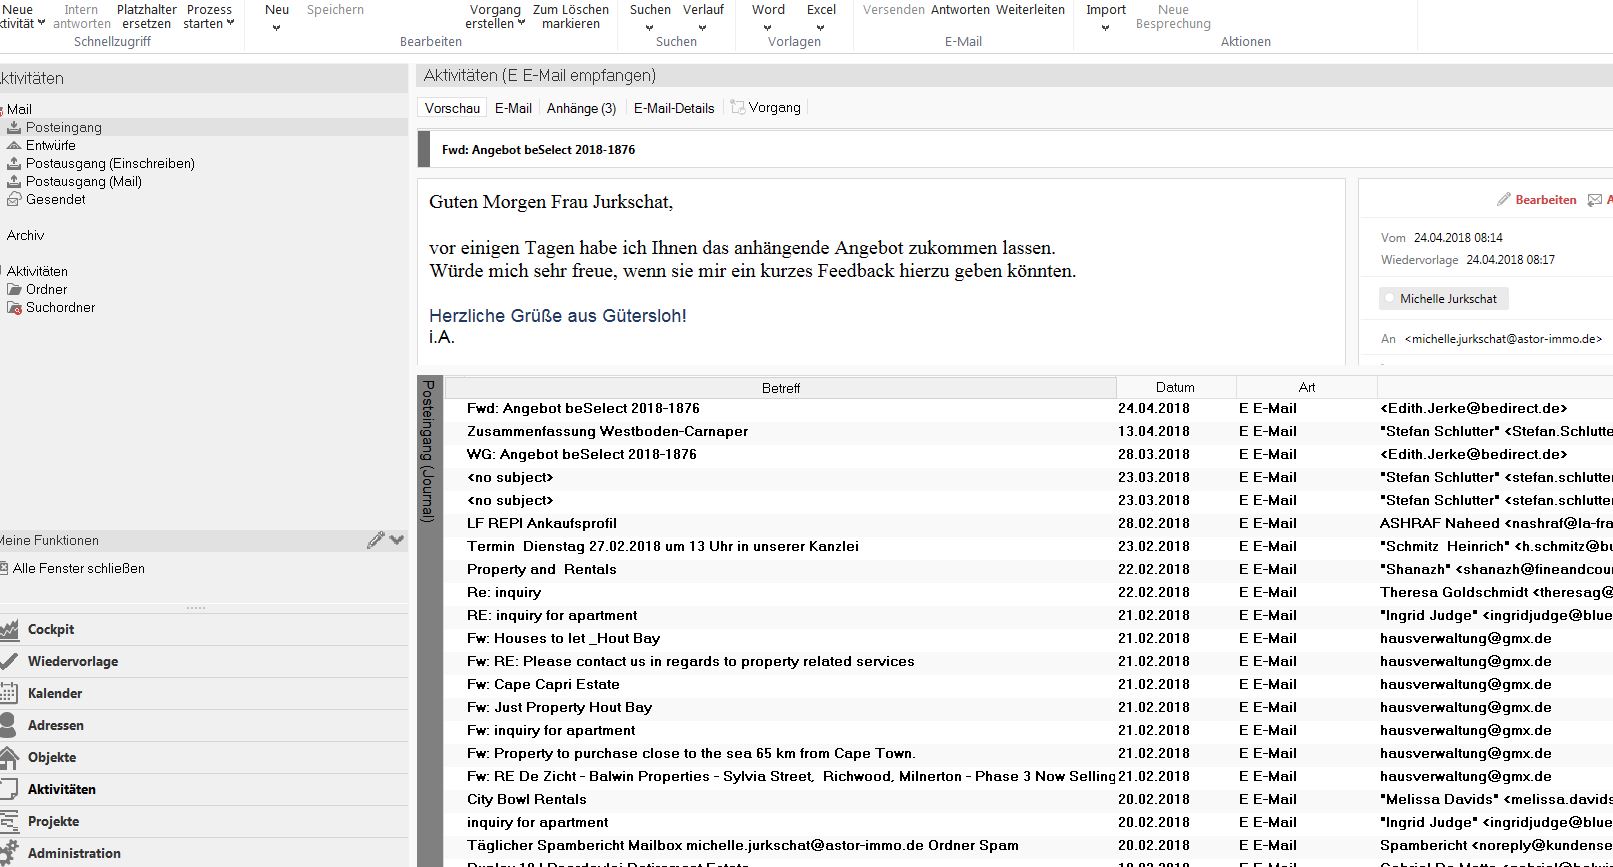Collapse the Meine Funktionen panel

tap(397, 540)
